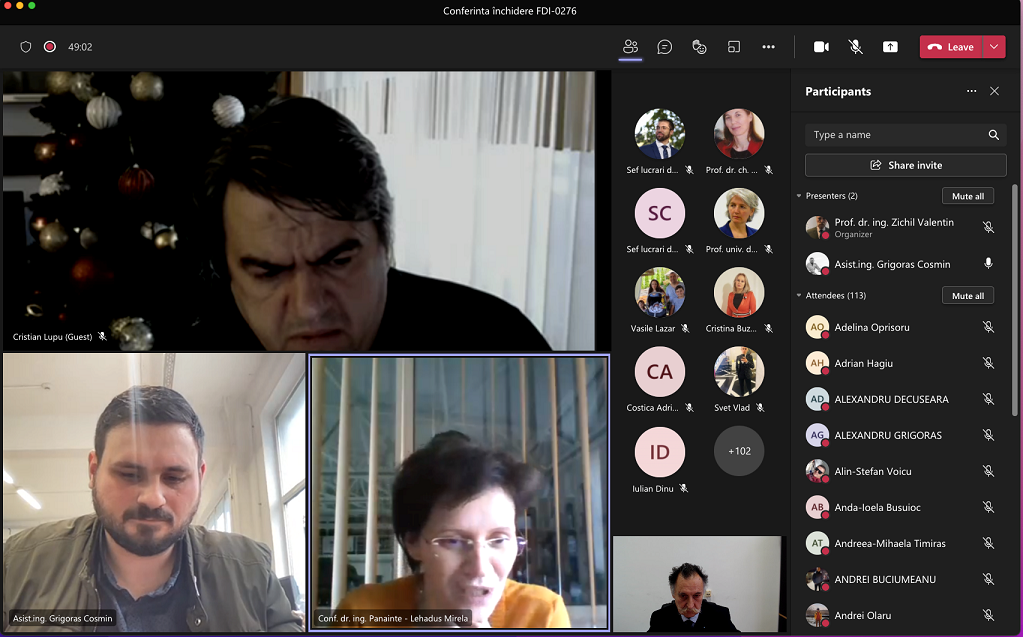Collapse the Presenters (2) section
This screenshot has width=1023, height=637.
pos(799,196)
